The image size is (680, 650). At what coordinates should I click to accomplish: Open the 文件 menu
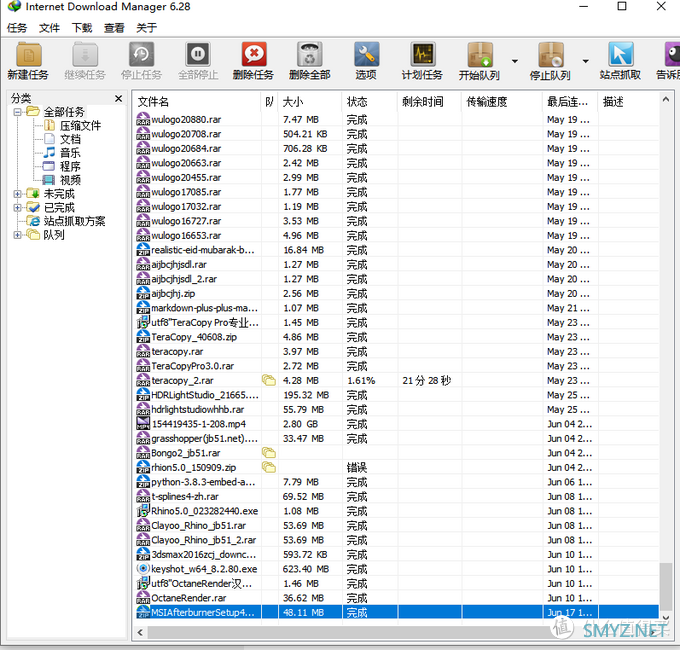[x=49, y=28]
